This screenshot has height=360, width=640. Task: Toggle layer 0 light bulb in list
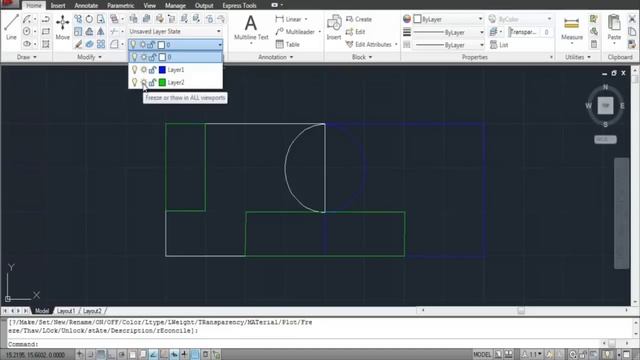point(134,57)
